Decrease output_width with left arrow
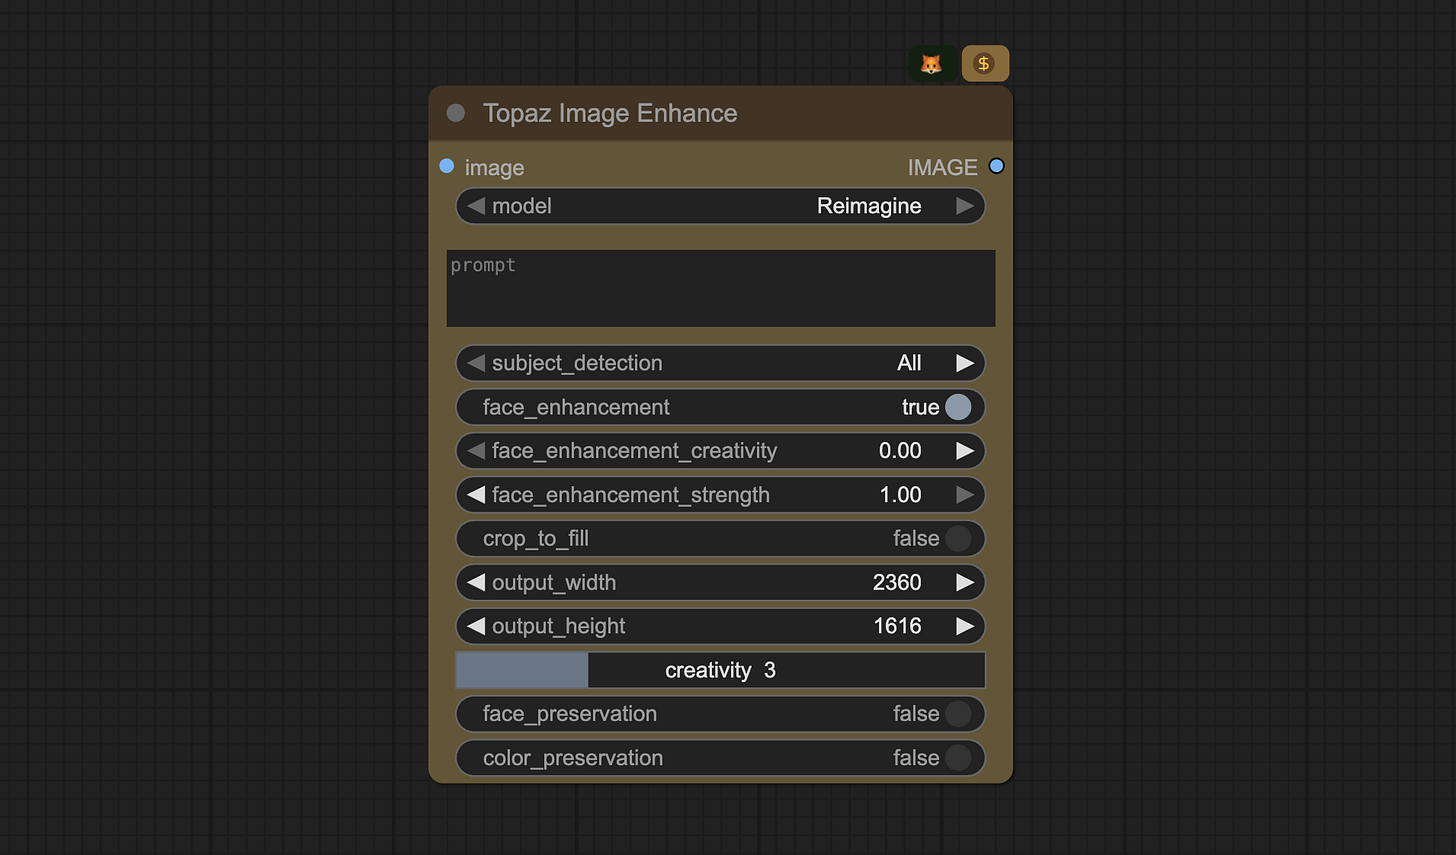 (x=476, y=582)
